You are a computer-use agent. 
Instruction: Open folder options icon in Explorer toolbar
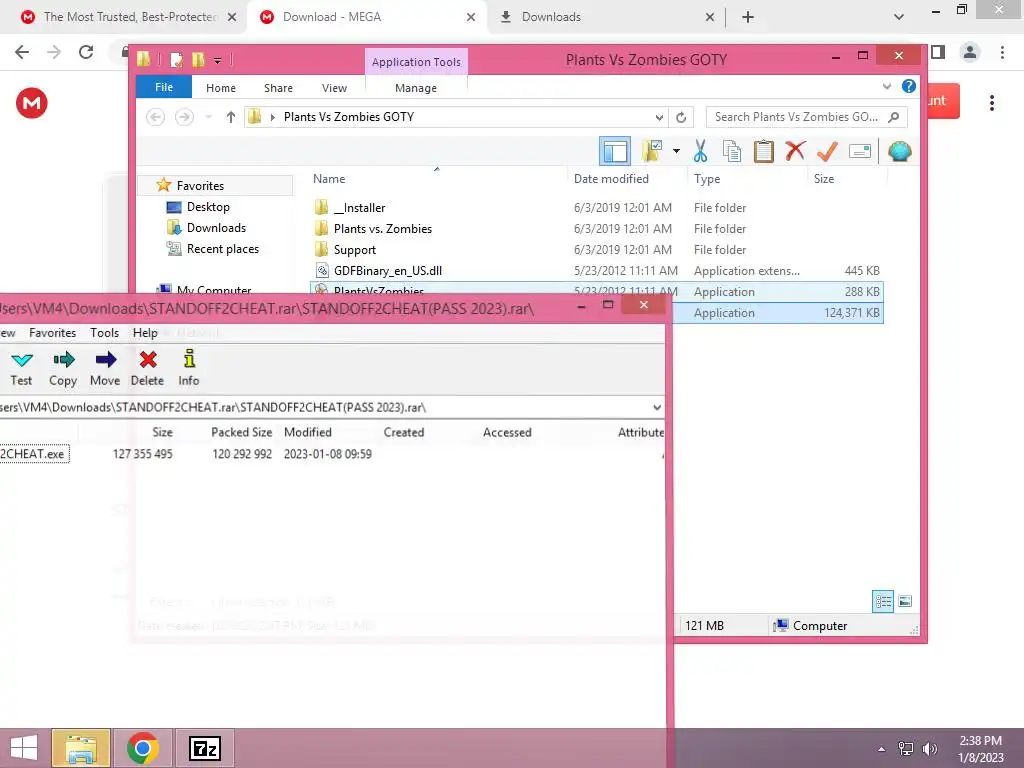tap(652, 151)
